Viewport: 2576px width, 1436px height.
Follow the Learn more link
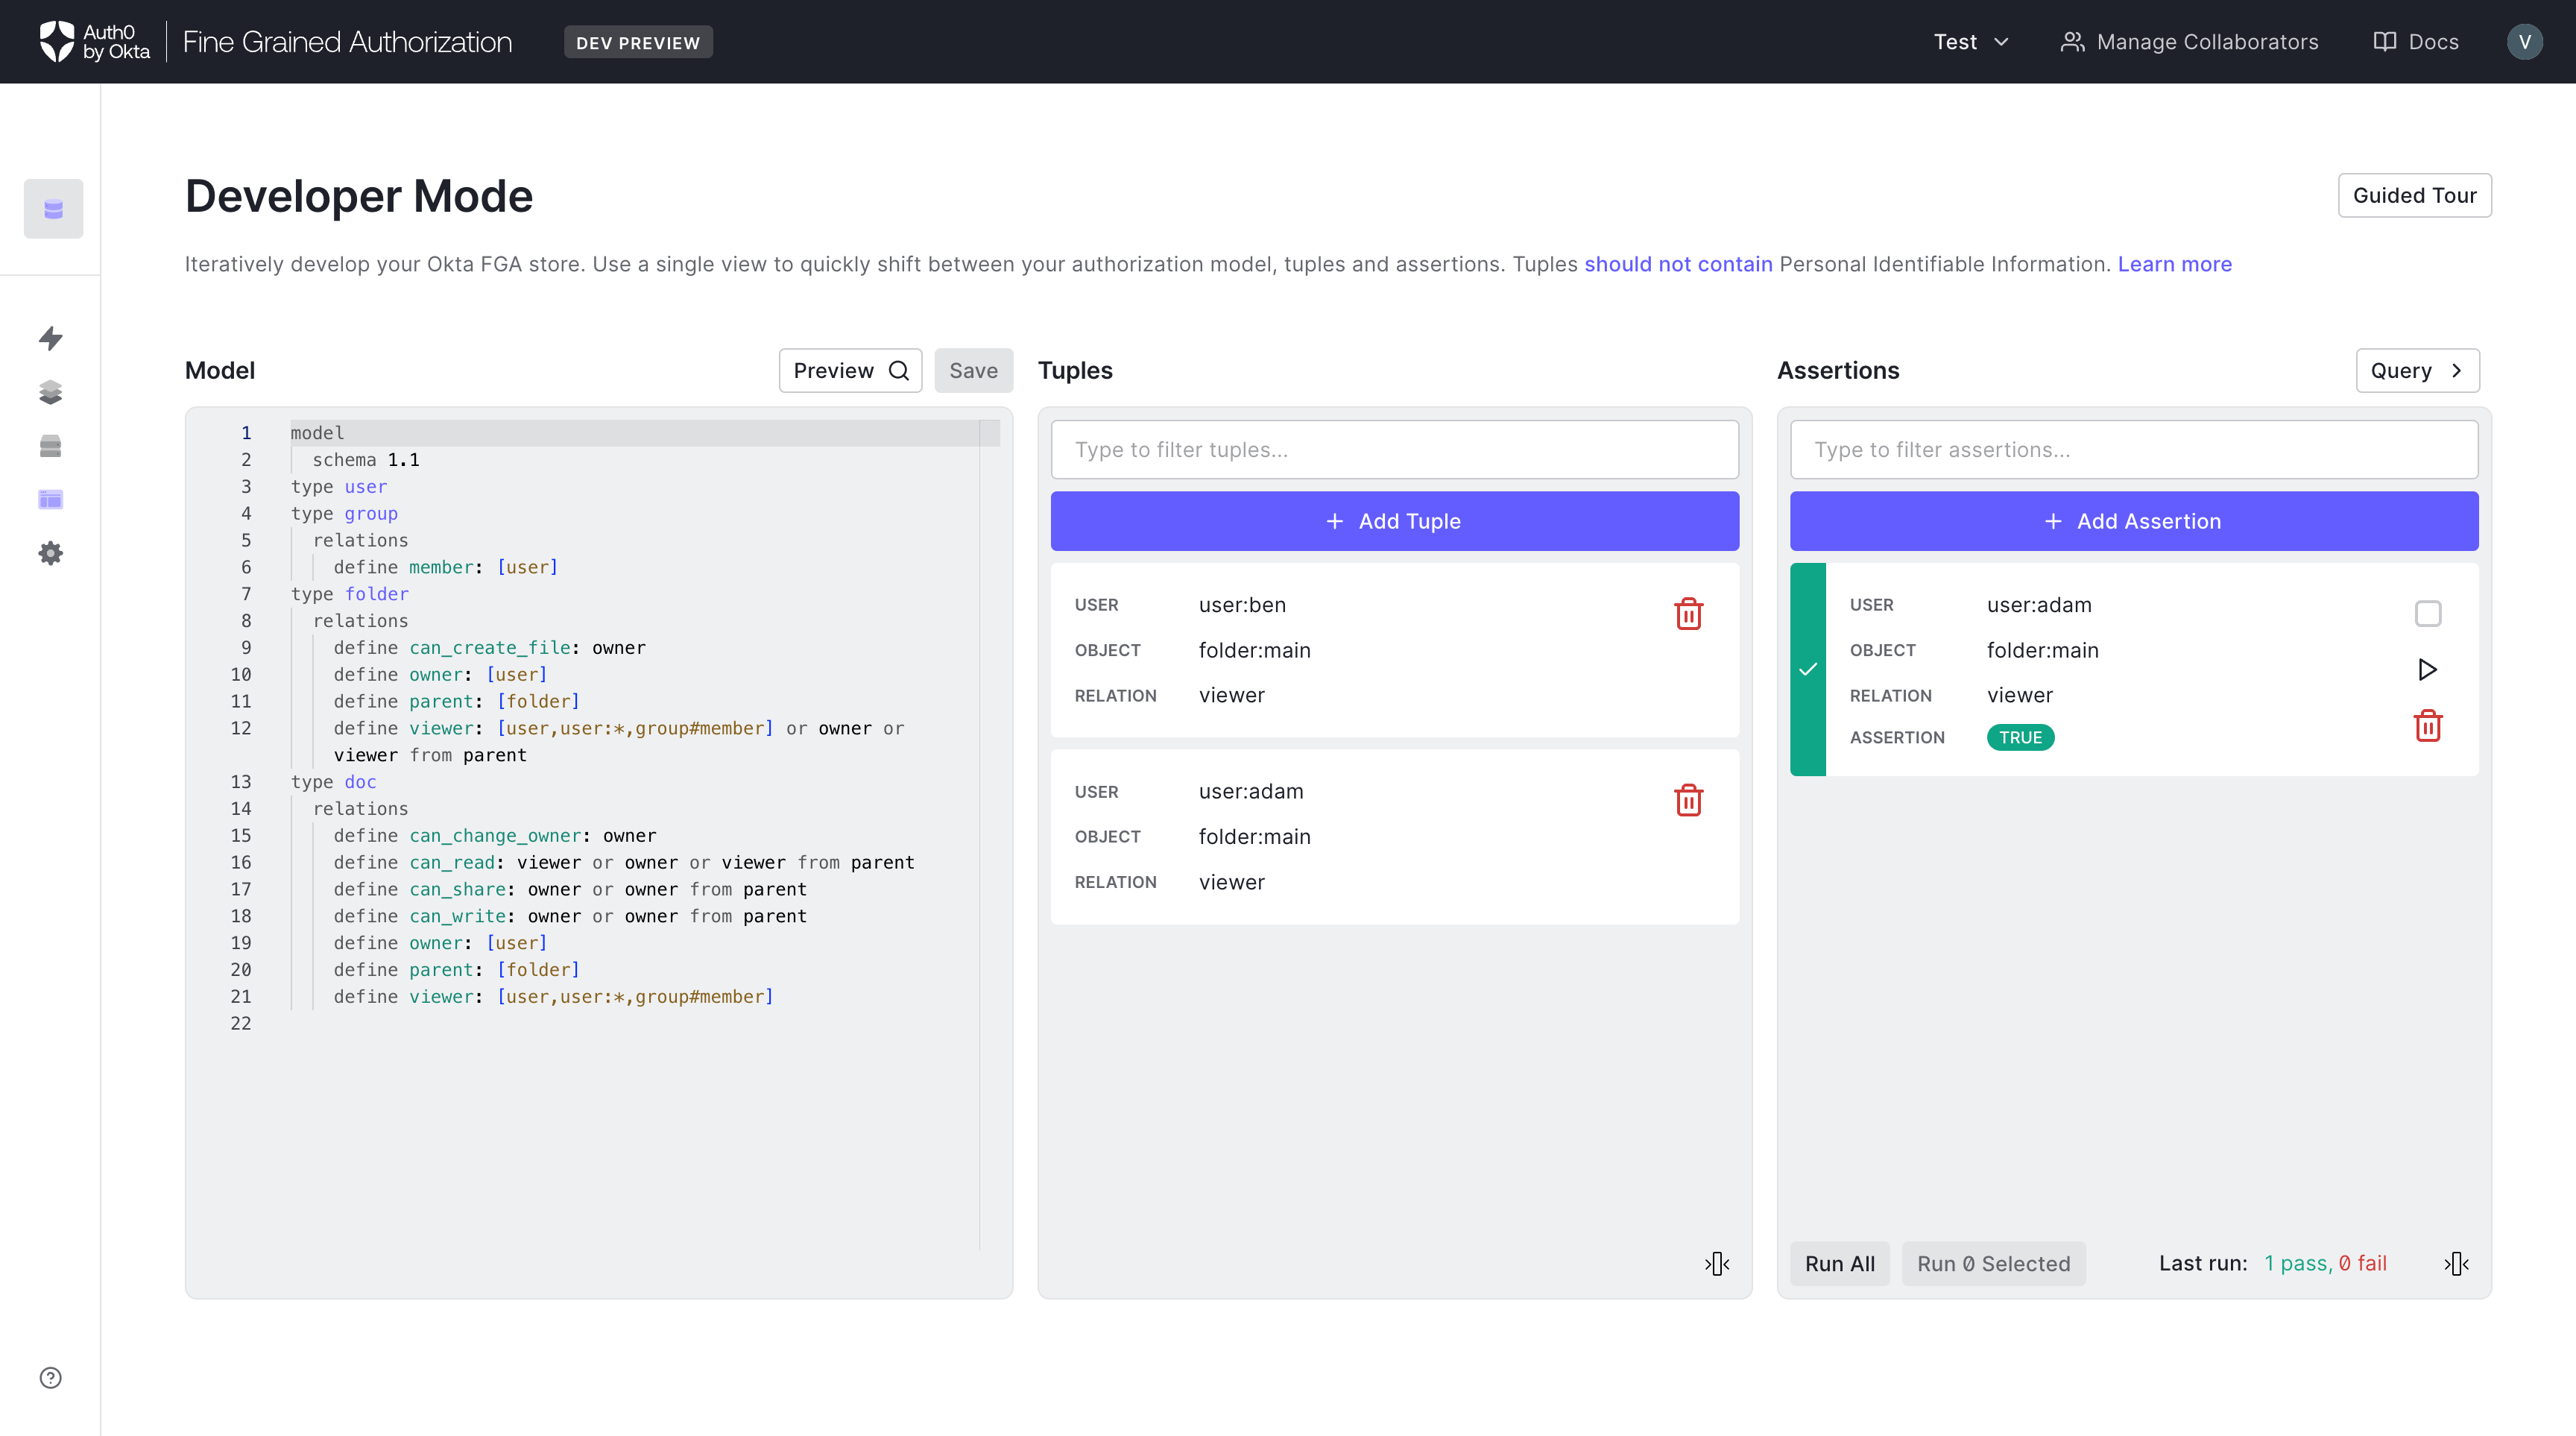(x=2174, y=264)
